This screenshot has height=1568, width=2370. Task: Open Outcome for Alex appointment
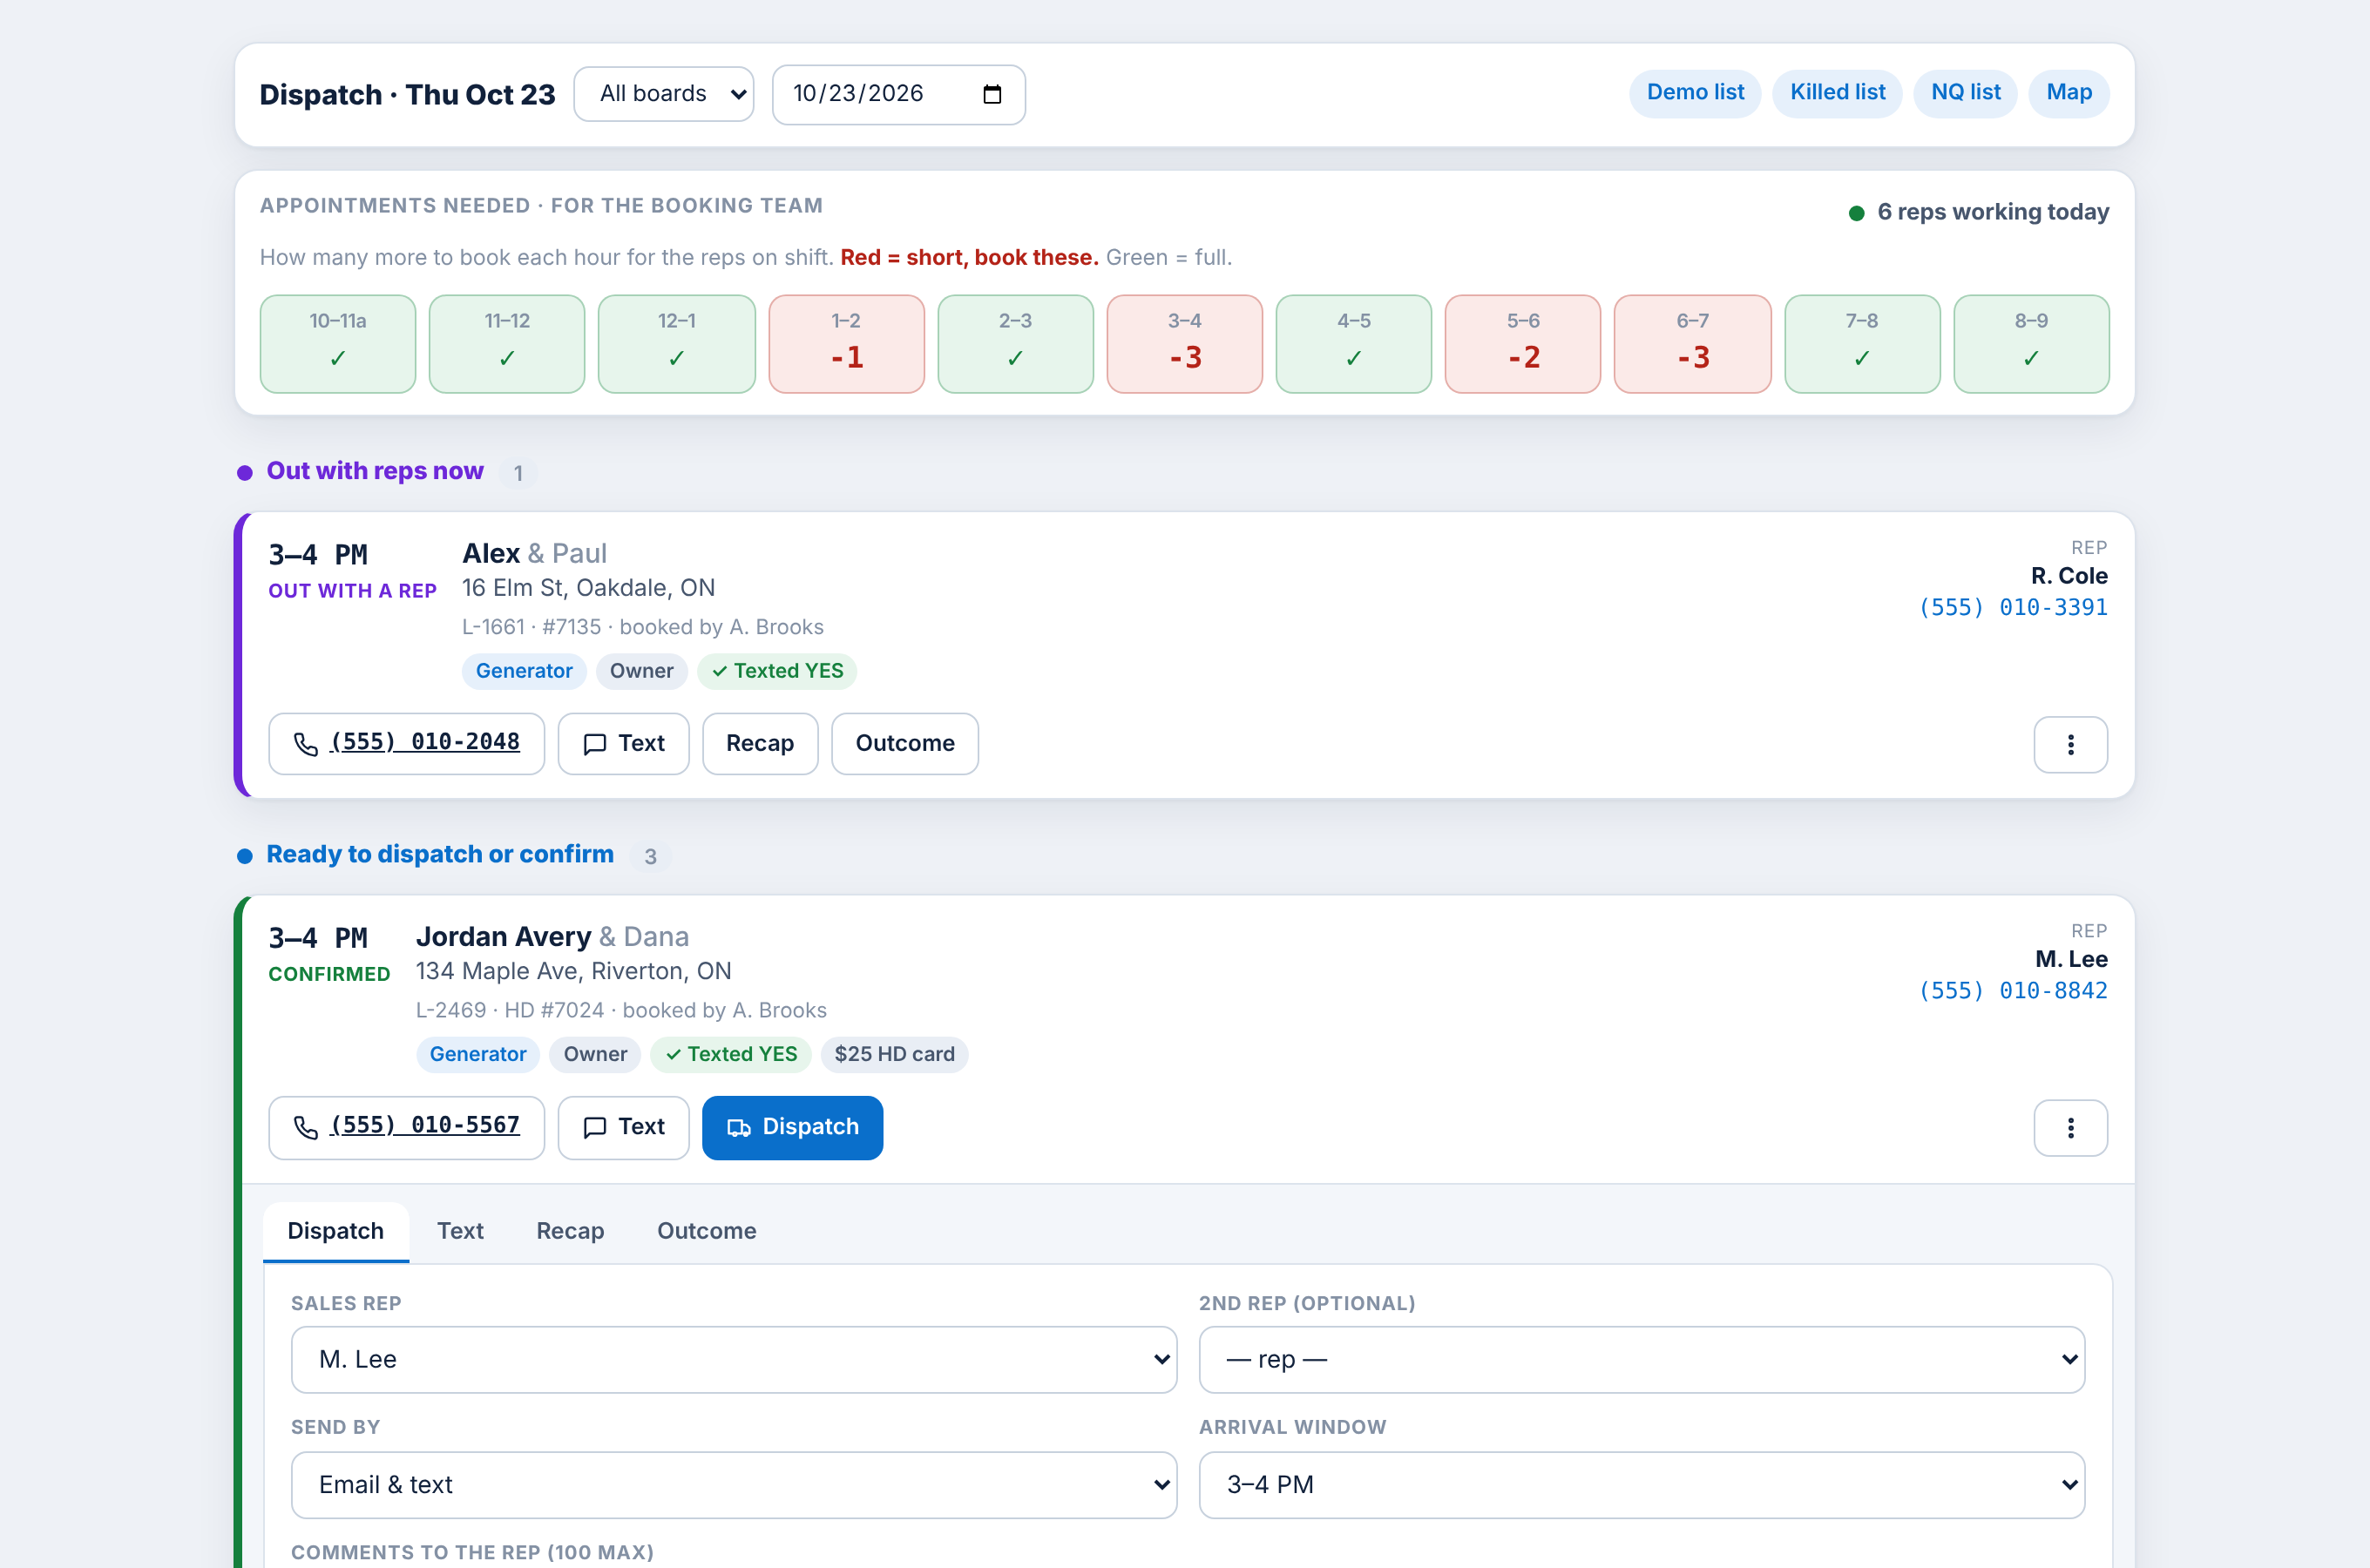point(904,743)
